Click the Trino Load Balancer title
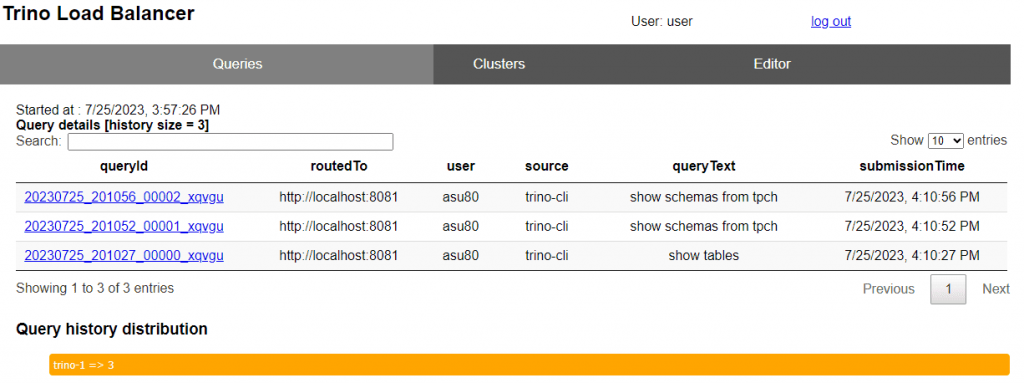This screenshot has height=383, width=1024. click(x=99, y=13)
